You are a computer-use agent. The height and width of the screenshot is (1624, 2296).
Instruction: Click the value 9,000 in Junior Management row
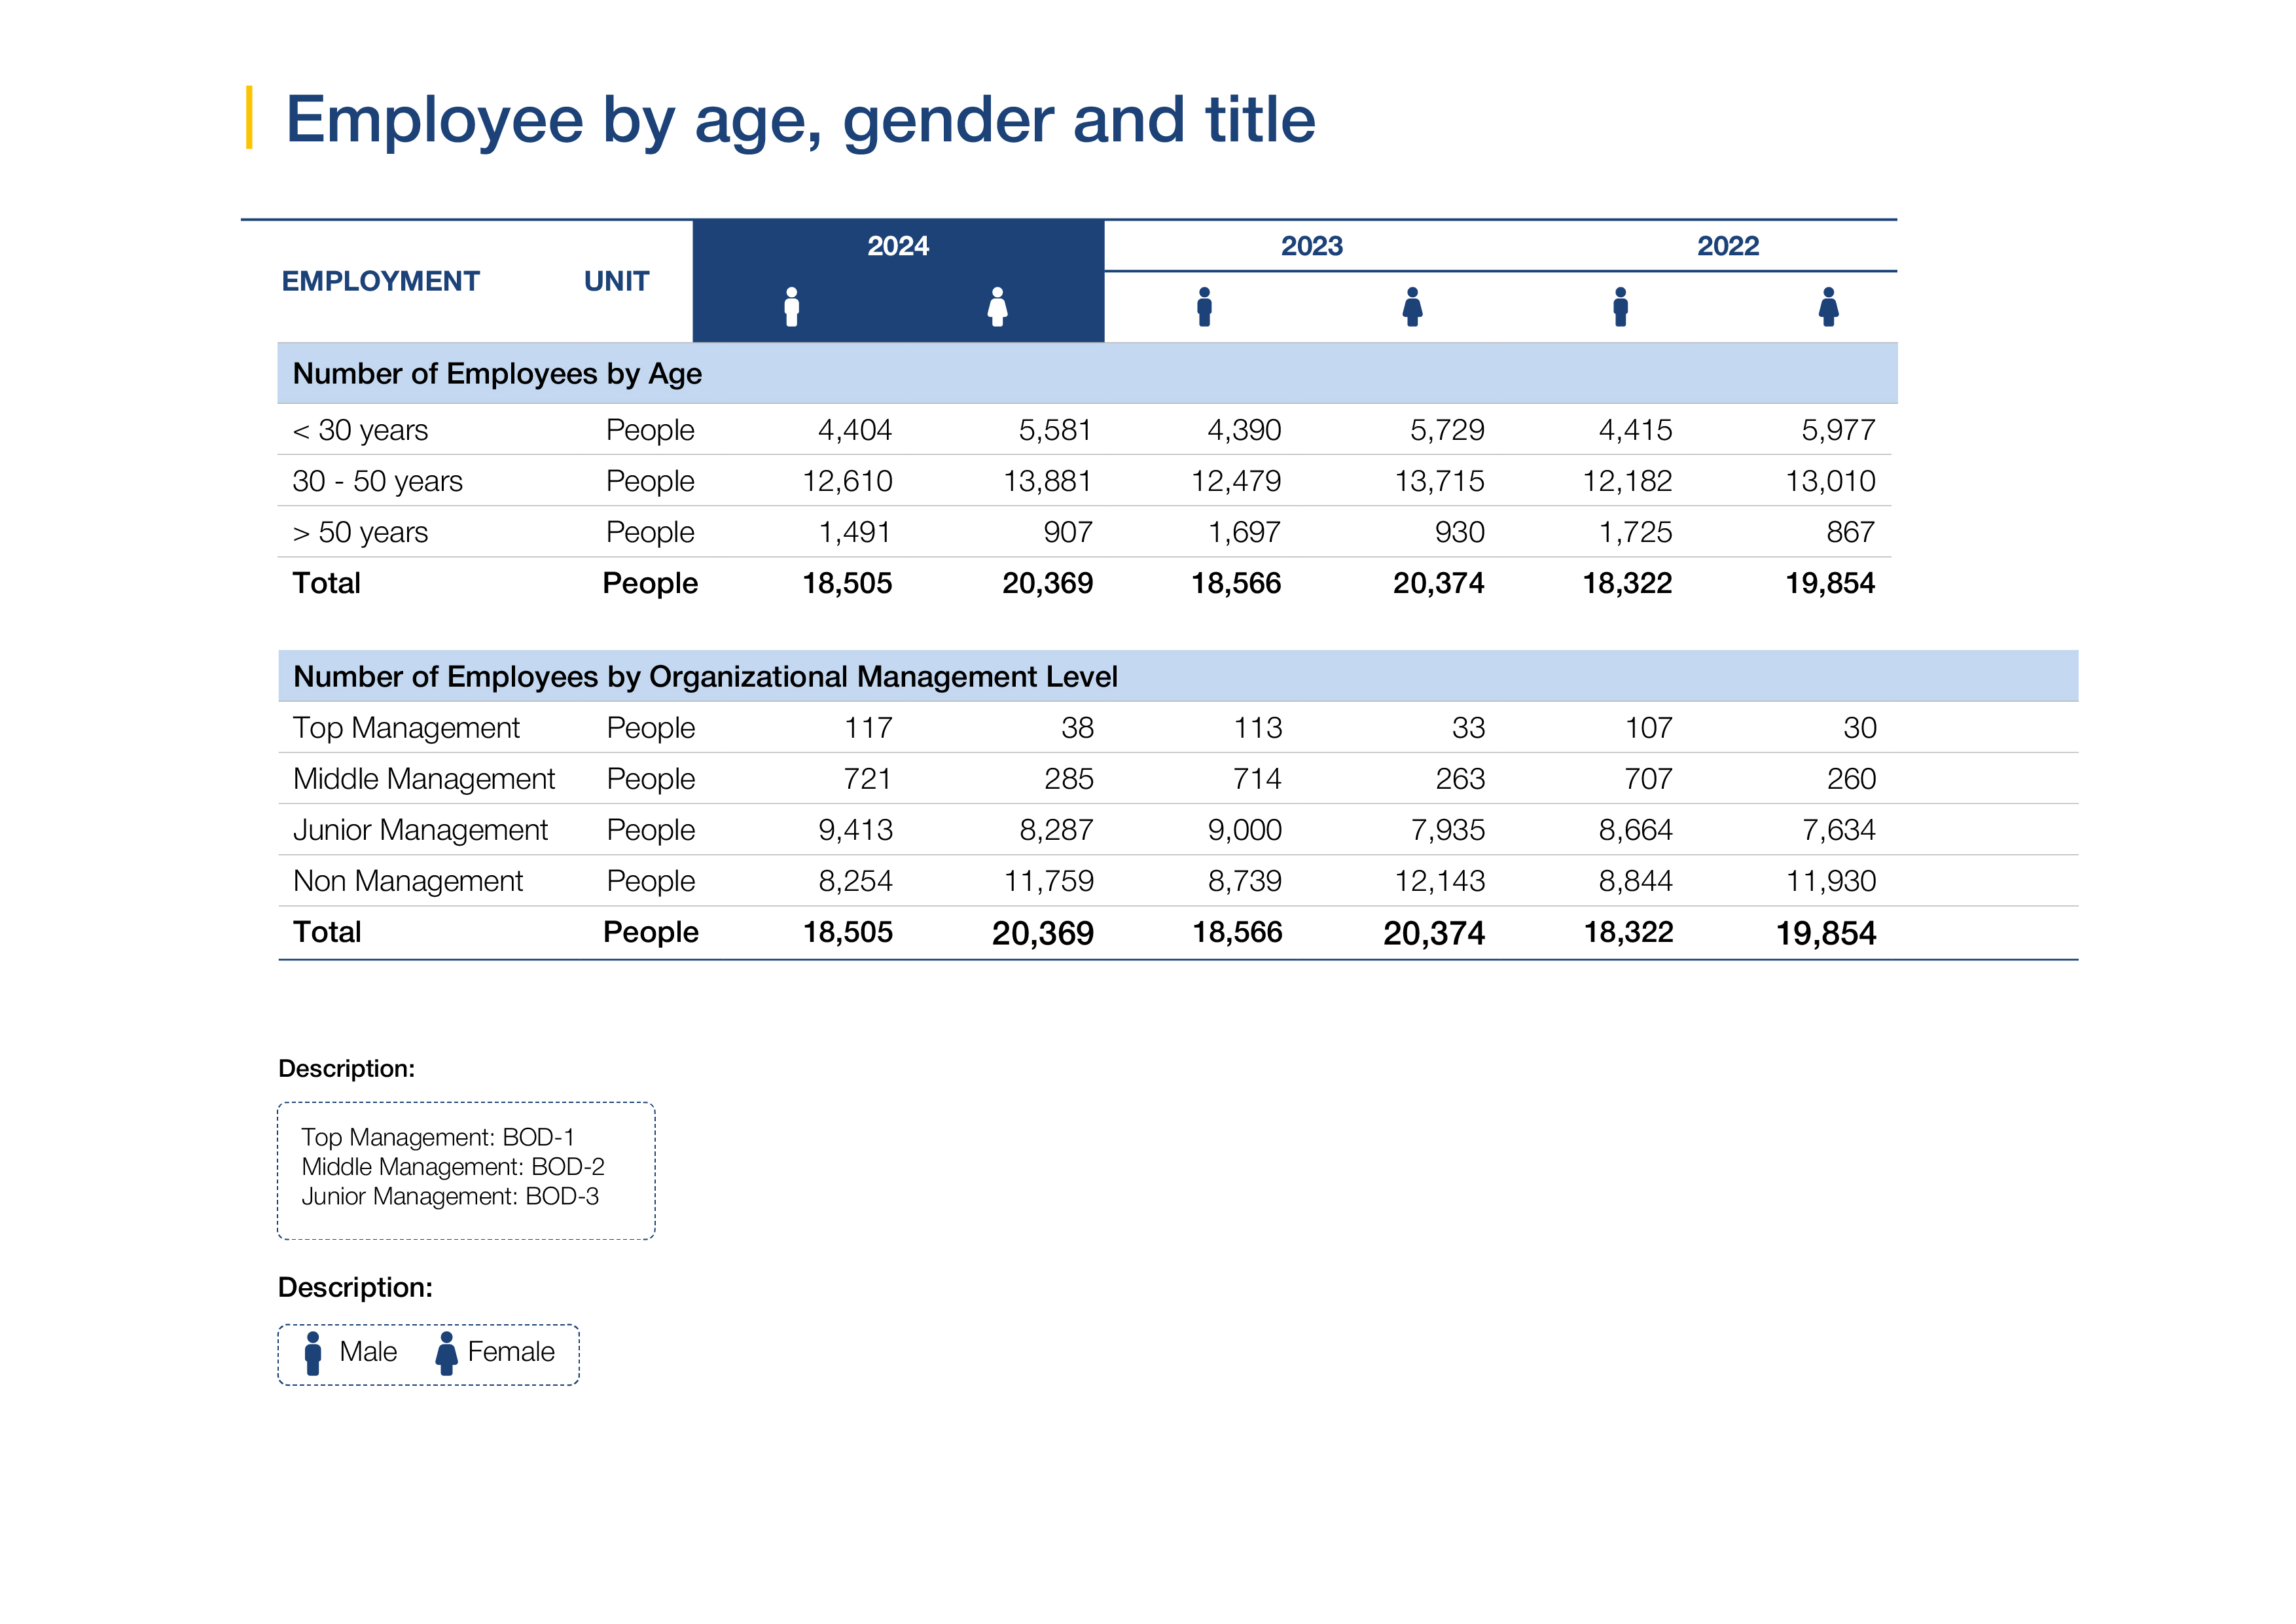(x=1245, y=830)
